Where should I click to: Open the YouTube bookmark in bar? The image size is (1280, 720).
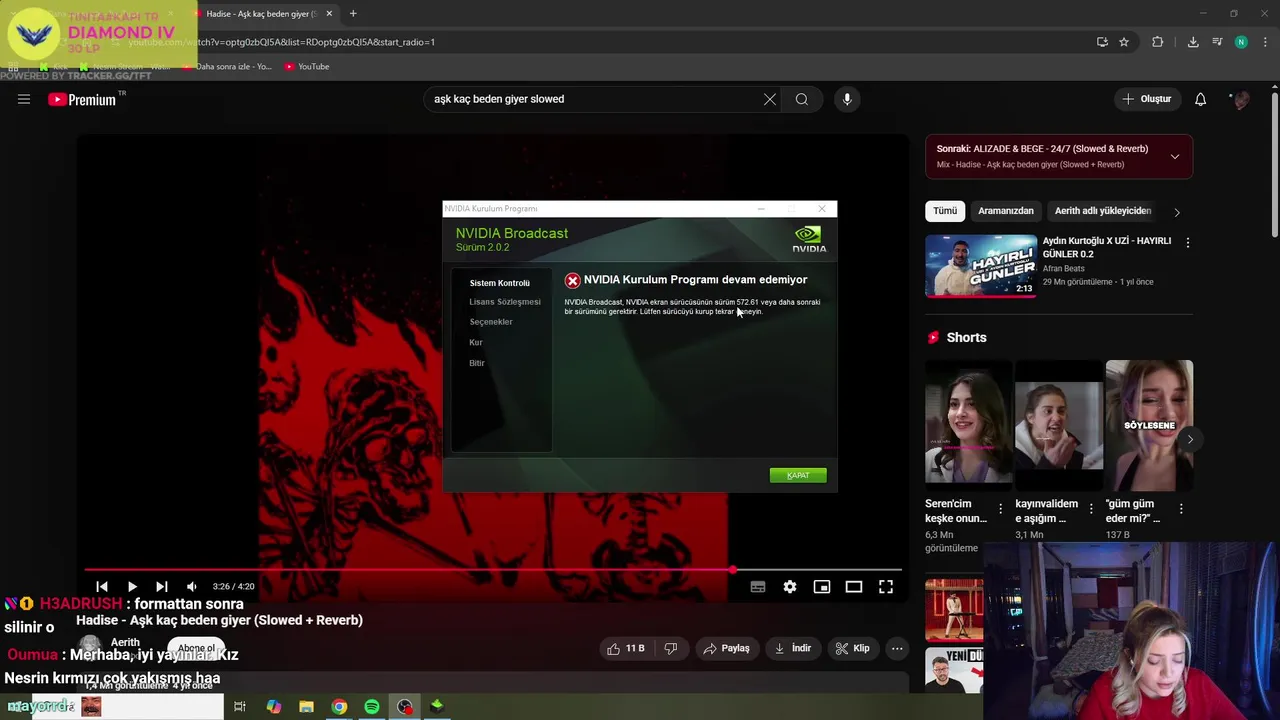tap(306, 67)
